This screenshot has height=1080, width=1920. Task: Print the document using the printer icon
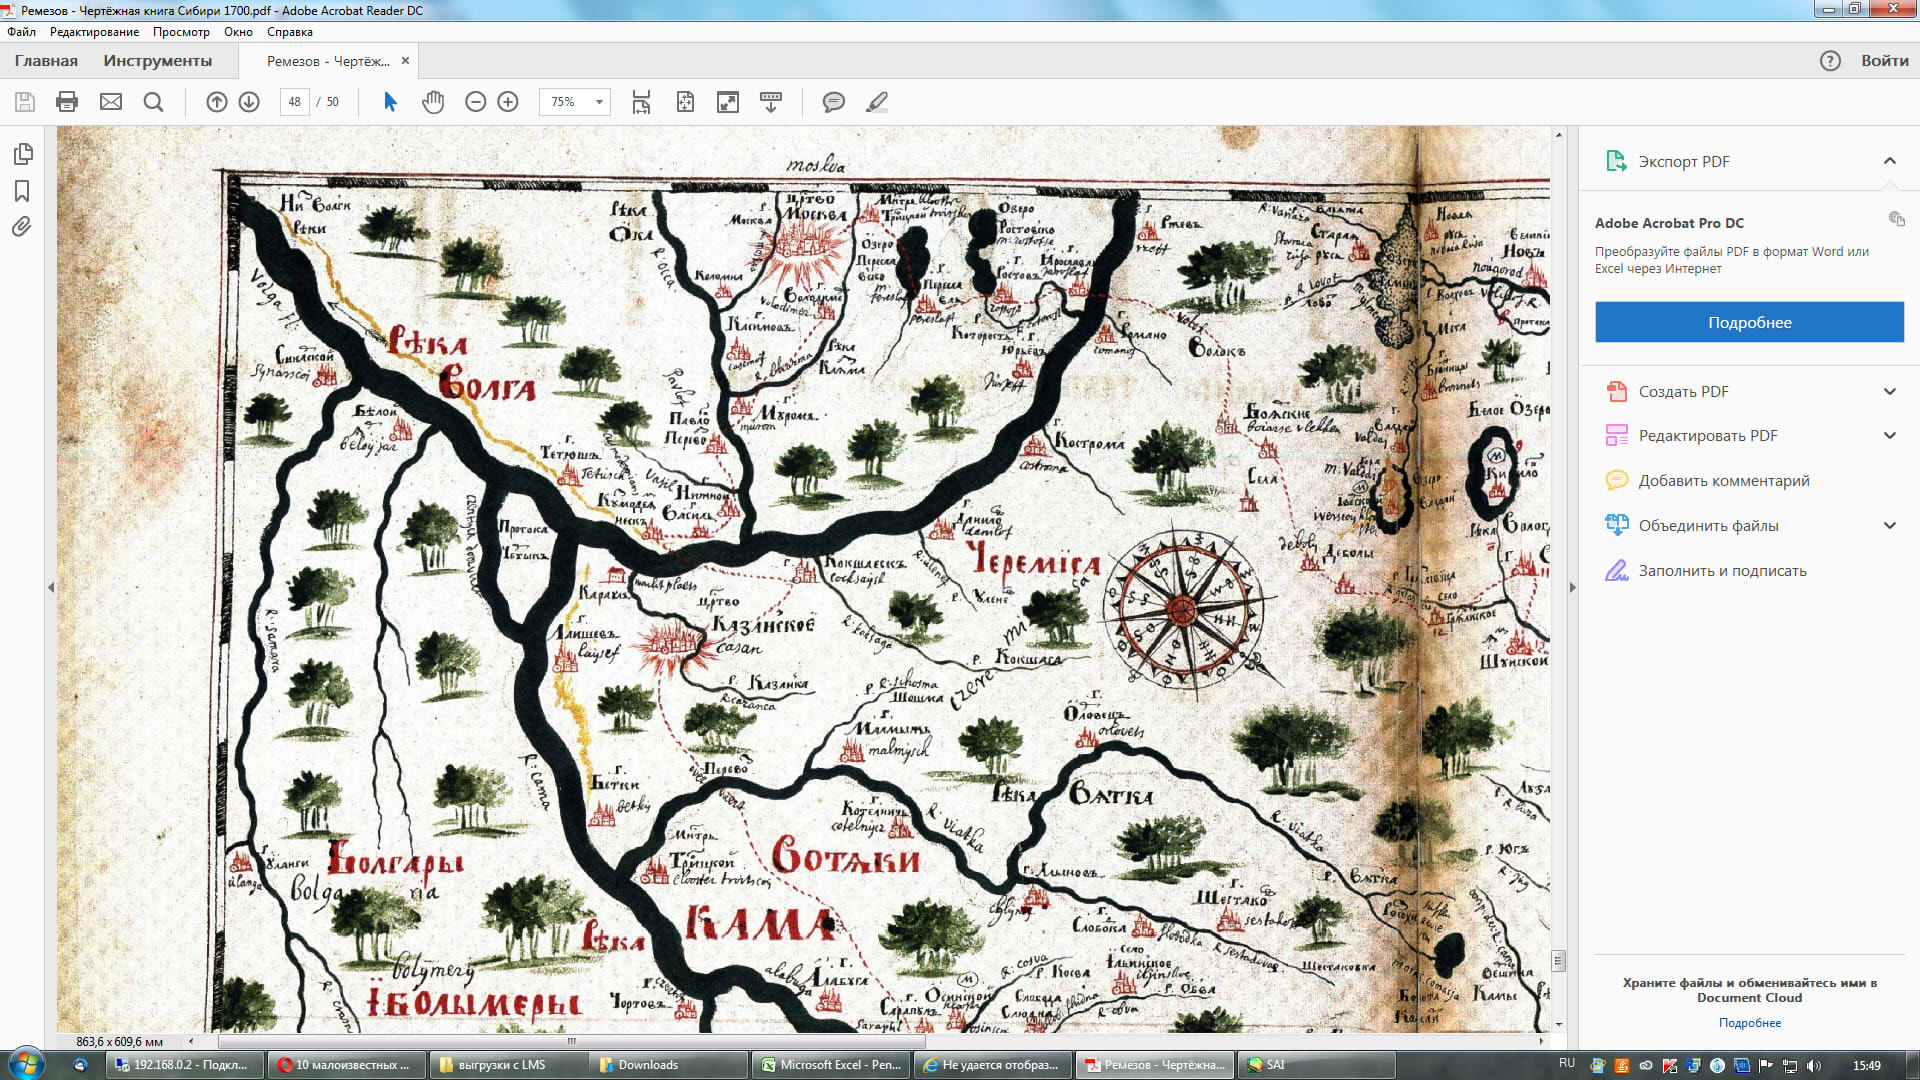pos(67,102)
